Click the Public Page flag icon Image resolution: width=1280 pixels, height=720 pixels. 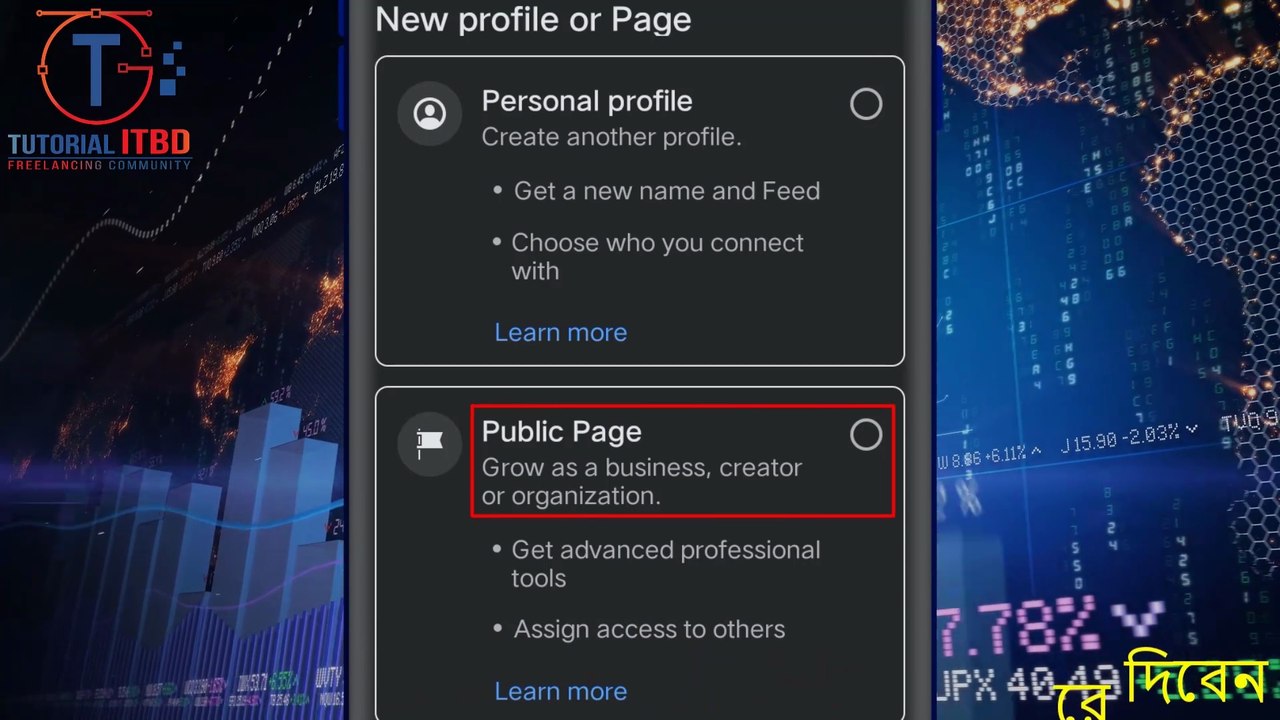click(x=430, y=443)
